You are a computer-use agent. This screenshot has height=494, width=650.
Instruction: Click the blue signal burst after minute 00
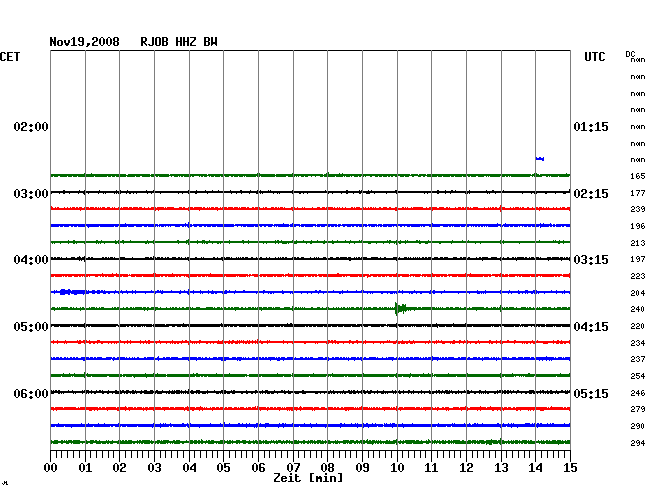[x=73, y=292]
